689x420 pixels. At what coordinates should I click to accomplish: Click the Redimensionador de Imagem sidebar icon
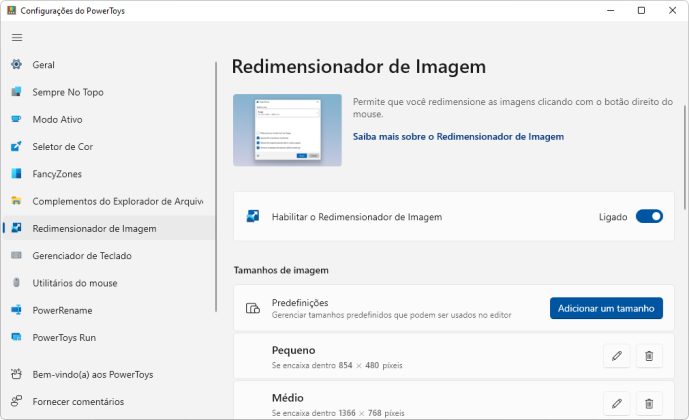coord(16,228)
